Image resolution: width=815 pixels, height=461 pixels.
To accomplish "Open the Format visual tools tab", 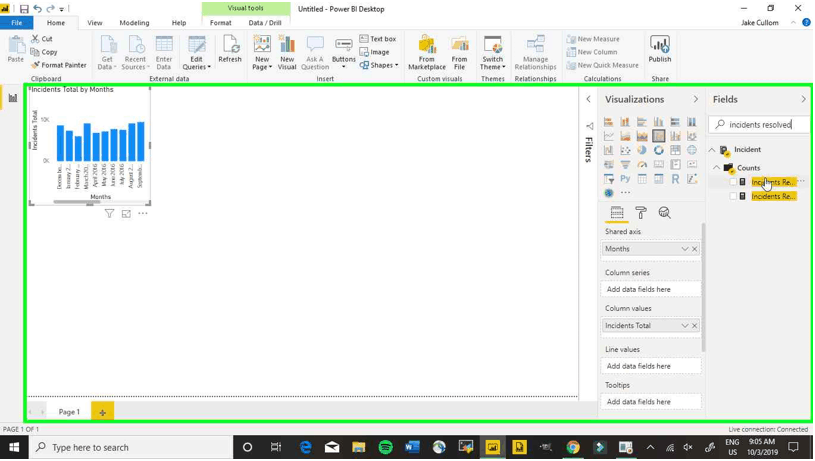I will pyautogui.click(x=220, y=23).
